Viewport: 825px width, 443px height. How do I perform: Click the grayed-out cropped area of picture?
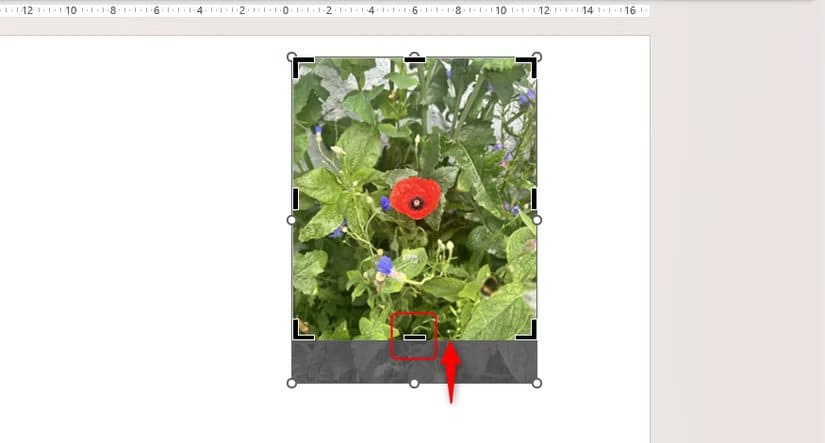pyautogui.click(x=415, y=362)
